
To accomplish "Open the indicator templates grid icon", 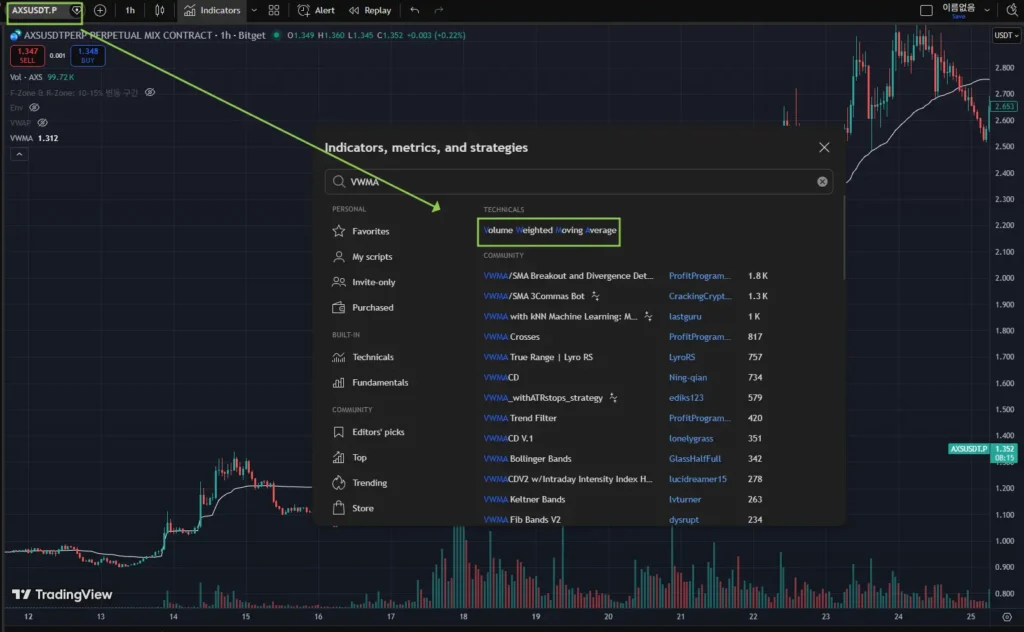I will coord(274,10).
